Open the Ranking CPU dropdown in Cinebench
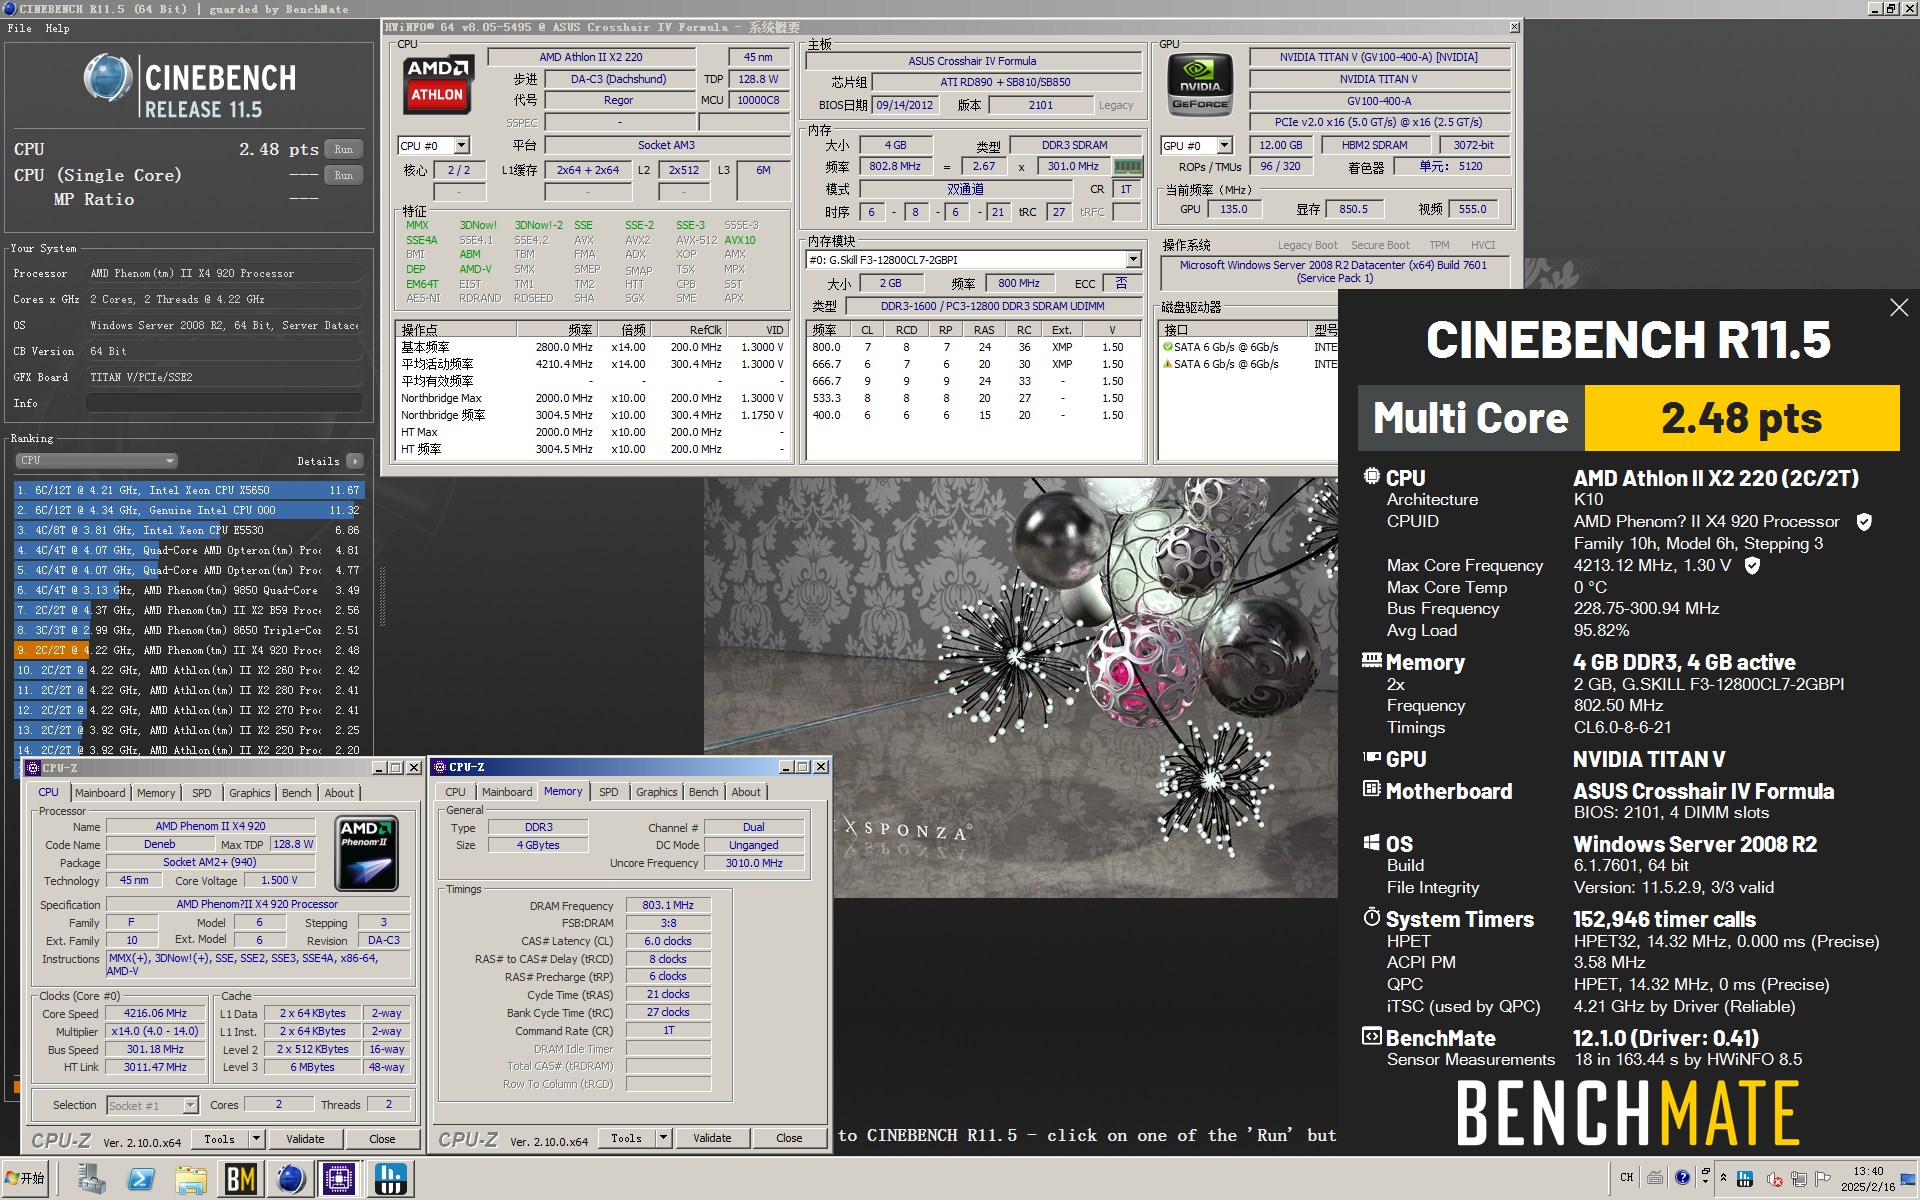The height and width of the screenshot is (1200, 1920). coord(96,461)
